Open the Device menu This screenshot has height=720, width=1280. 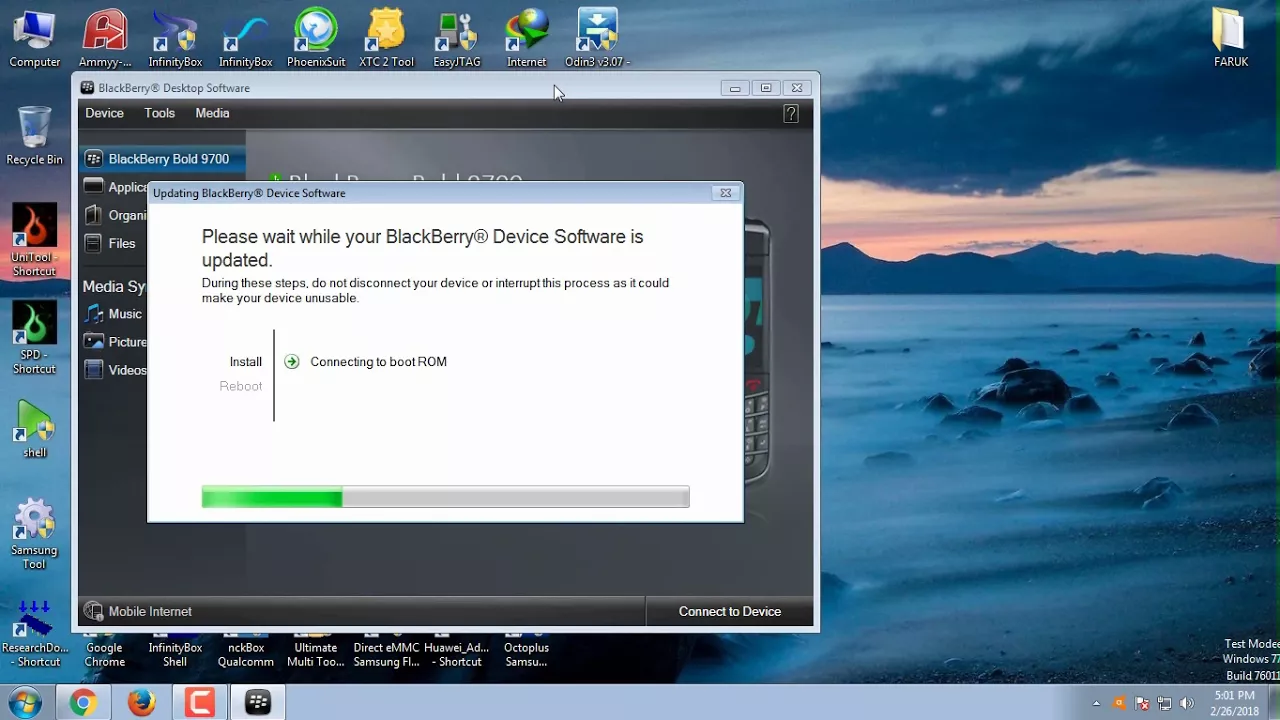pos(104,113)
